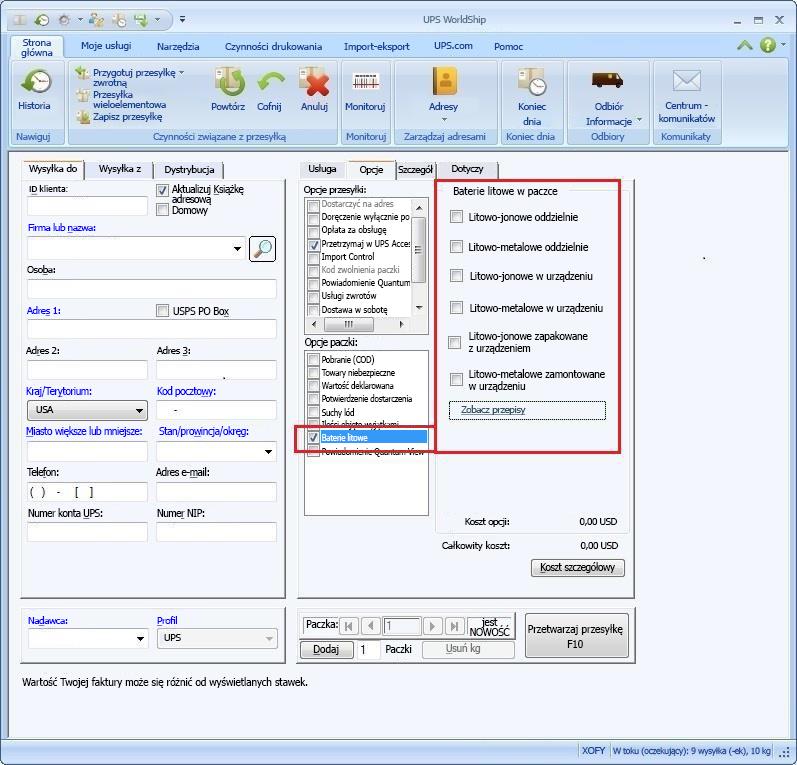This screenshot has height=765, width=797.
Task: Go to previous package arrow
Action: (x=371, y=626)
